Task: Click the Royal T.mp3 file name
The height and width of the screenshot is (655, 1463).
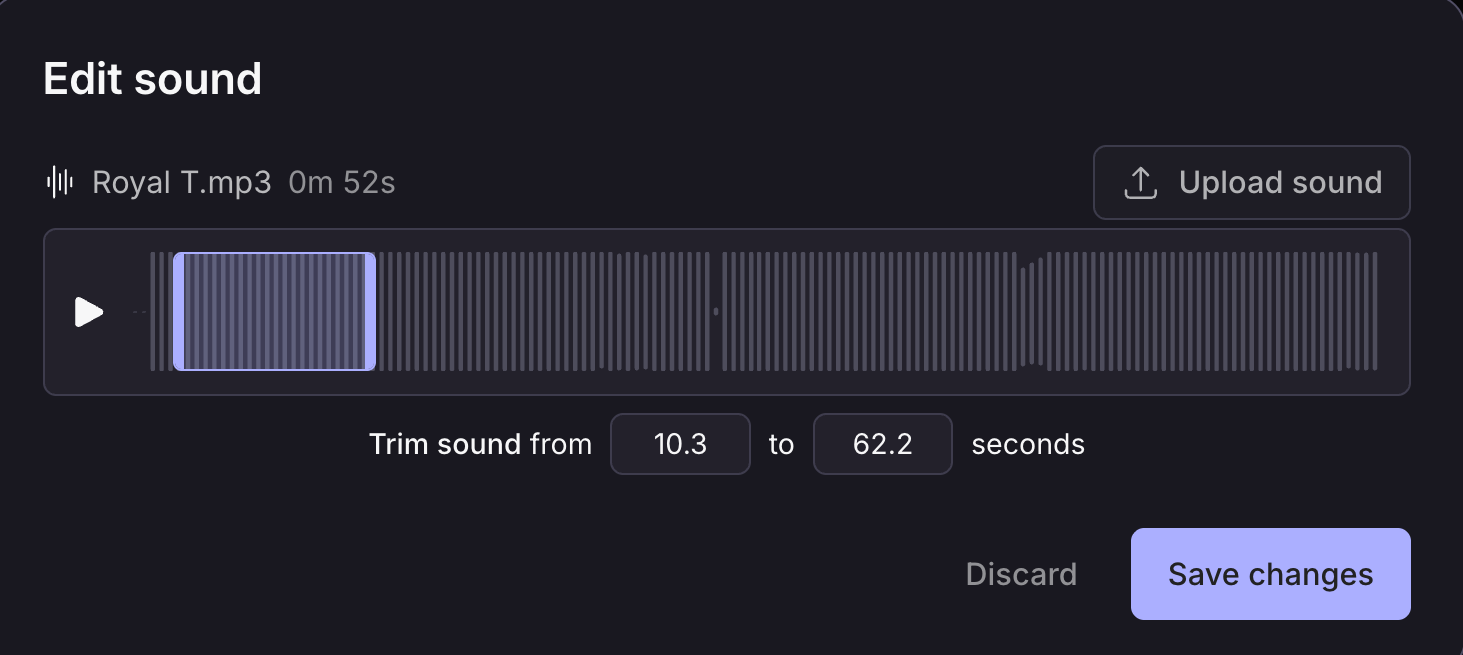Action: point(182,183)
